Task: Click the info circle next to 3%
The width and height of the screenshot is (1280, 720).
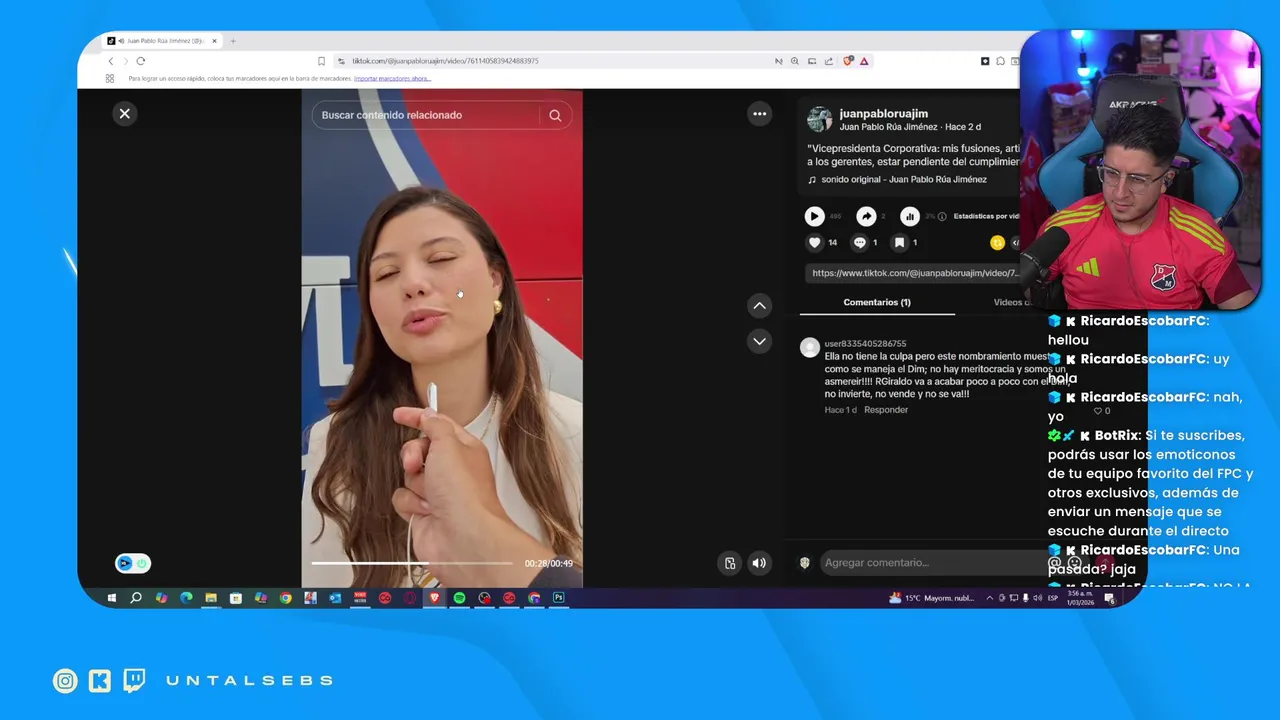Action: point(942,216)
